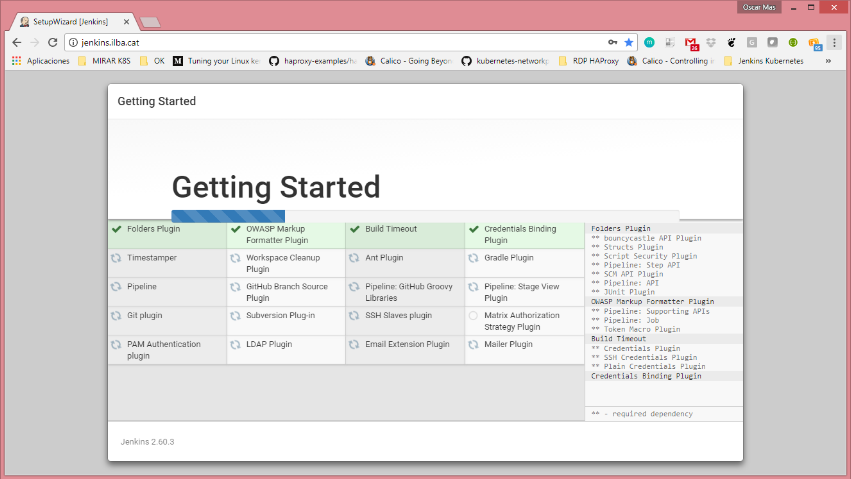Screen dimensions: 851x479
Task: Close the SetupWizard [Jenkins] tab
Action: click(126, 22)
